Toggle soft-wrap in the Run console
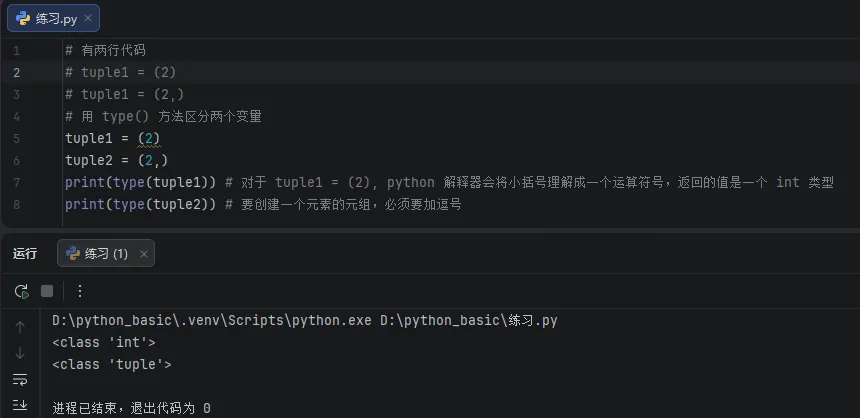Image resolution: width=860 pixels, height=418 pixels. [x=20, y=379]
